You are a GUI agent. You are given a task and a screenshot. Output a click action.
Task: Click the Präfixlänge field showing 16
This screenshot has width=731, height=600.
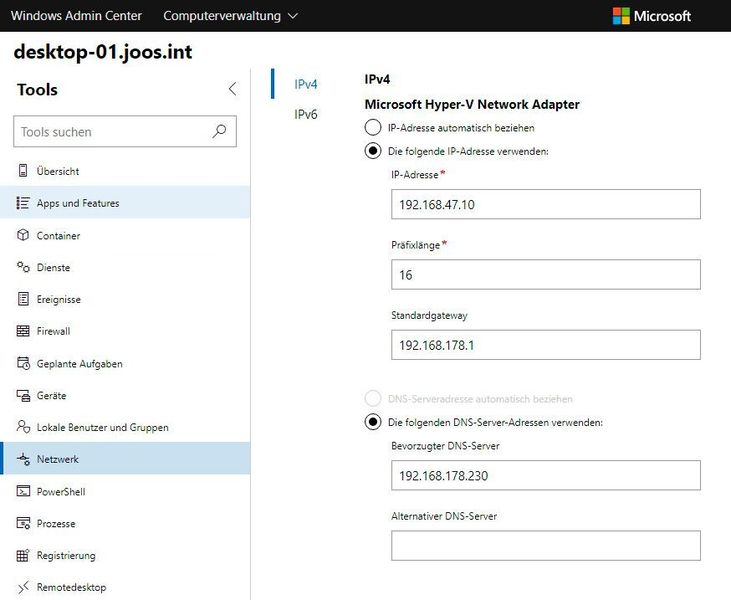tap(545, 275)
